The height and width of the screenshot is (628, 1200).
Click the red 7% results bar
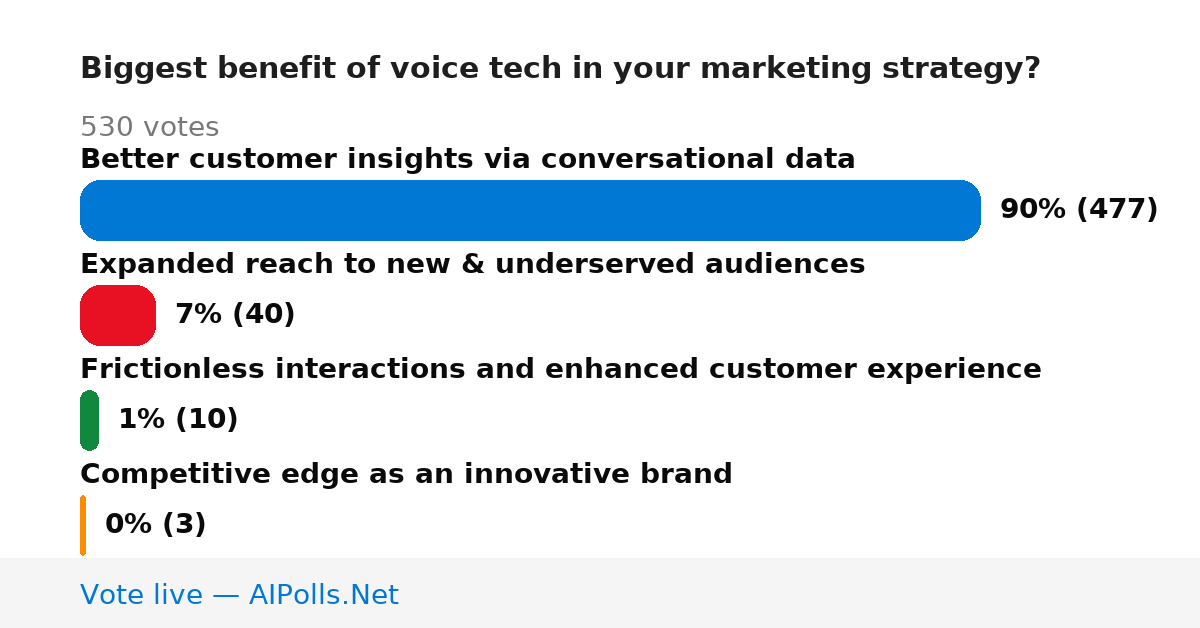pos(118,315)
